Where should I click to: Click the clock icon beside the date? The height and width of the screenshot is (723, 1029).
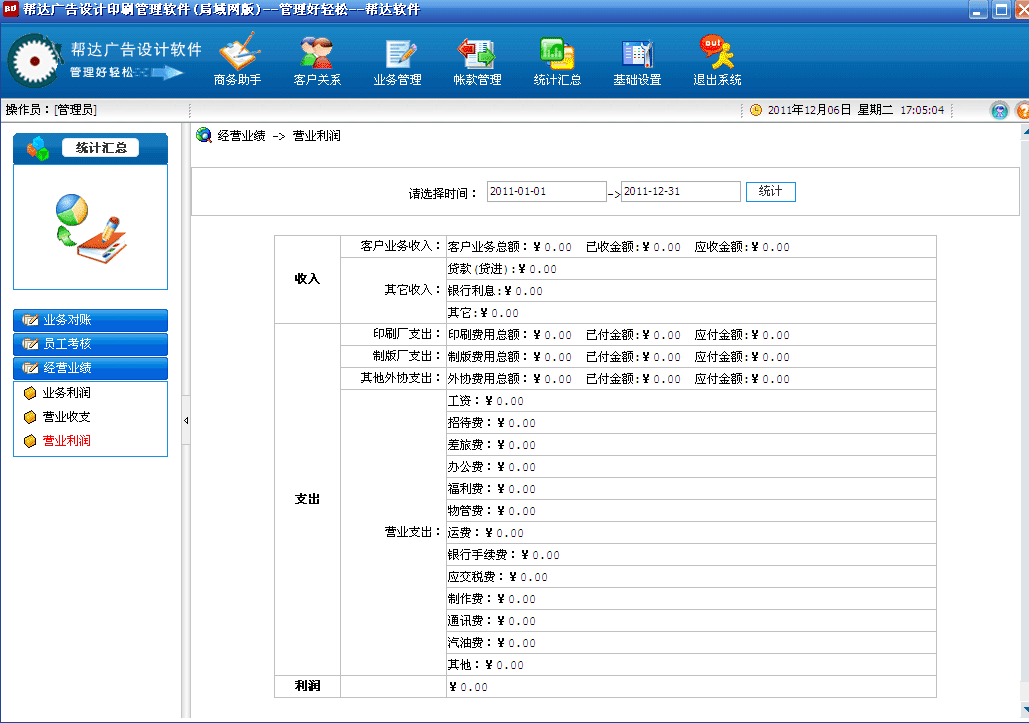point(756,110)
